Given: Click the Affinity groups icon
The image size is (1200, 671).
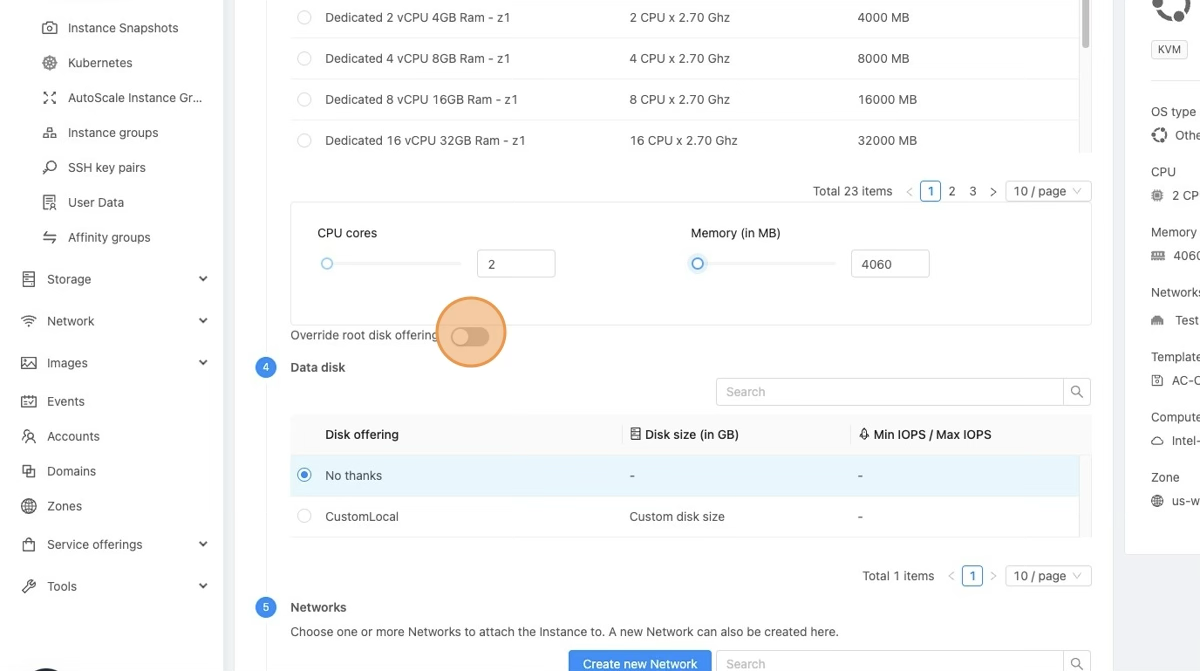Looking at the screenshot, I should point(49,238).
